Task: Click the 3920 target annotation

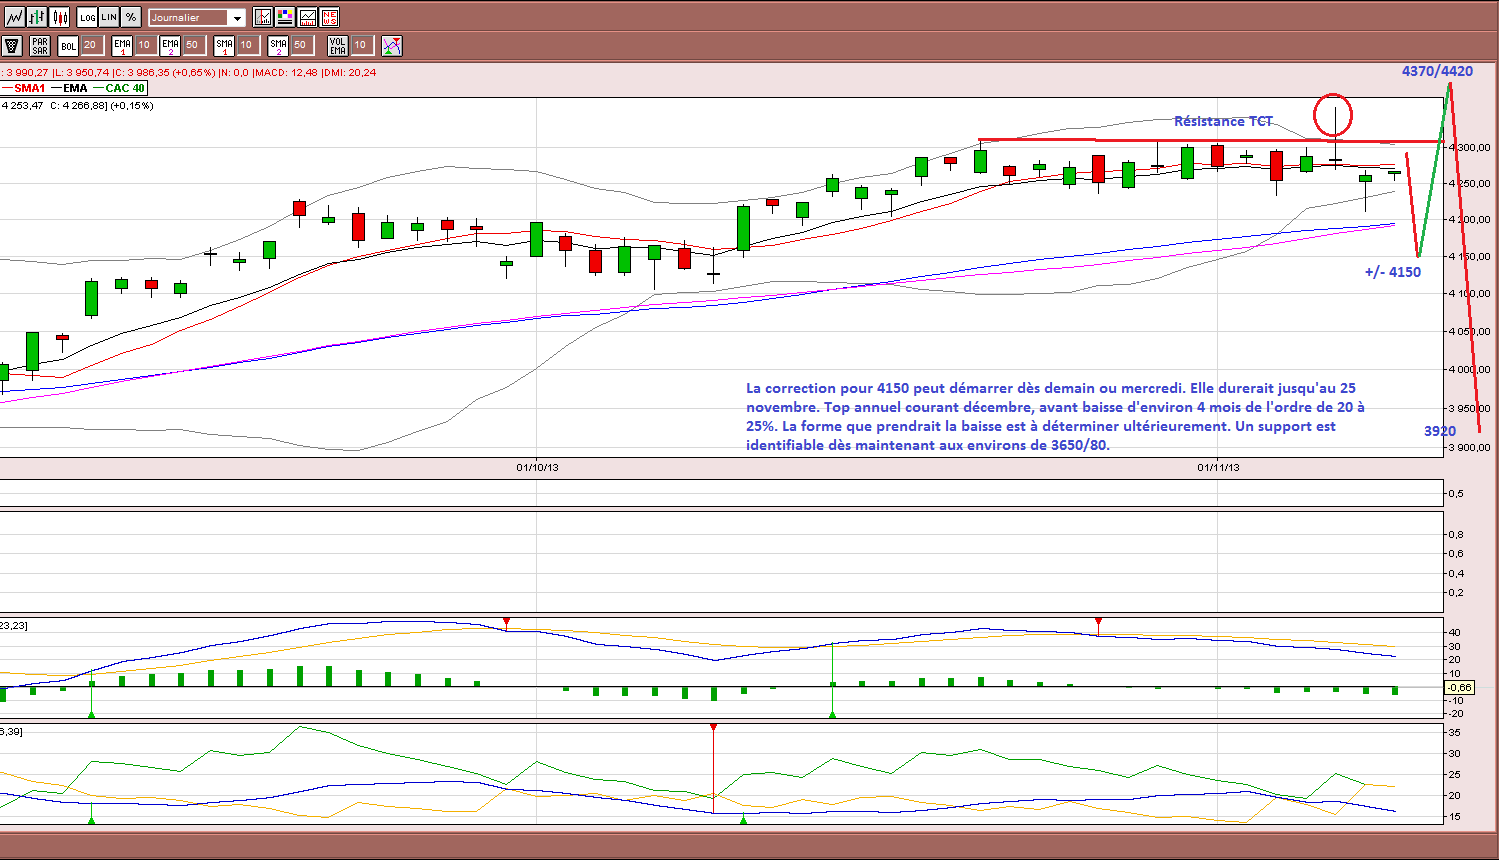Action: 1440,431
